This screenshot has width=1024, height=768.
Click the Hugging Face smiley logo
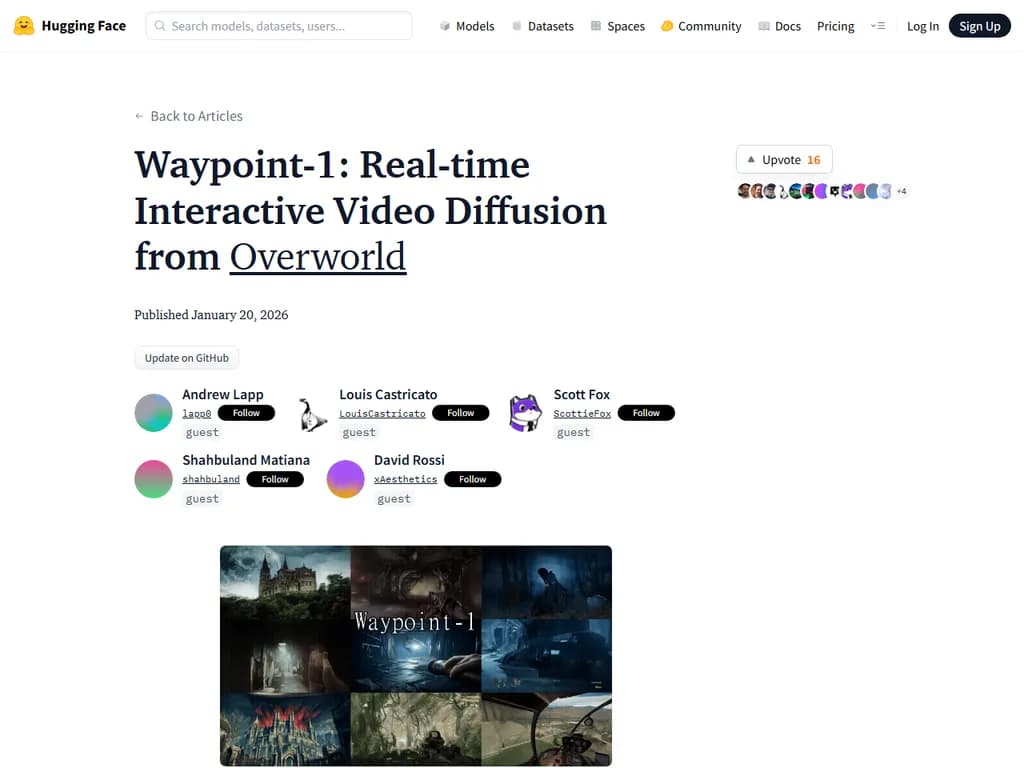(22, 25)
